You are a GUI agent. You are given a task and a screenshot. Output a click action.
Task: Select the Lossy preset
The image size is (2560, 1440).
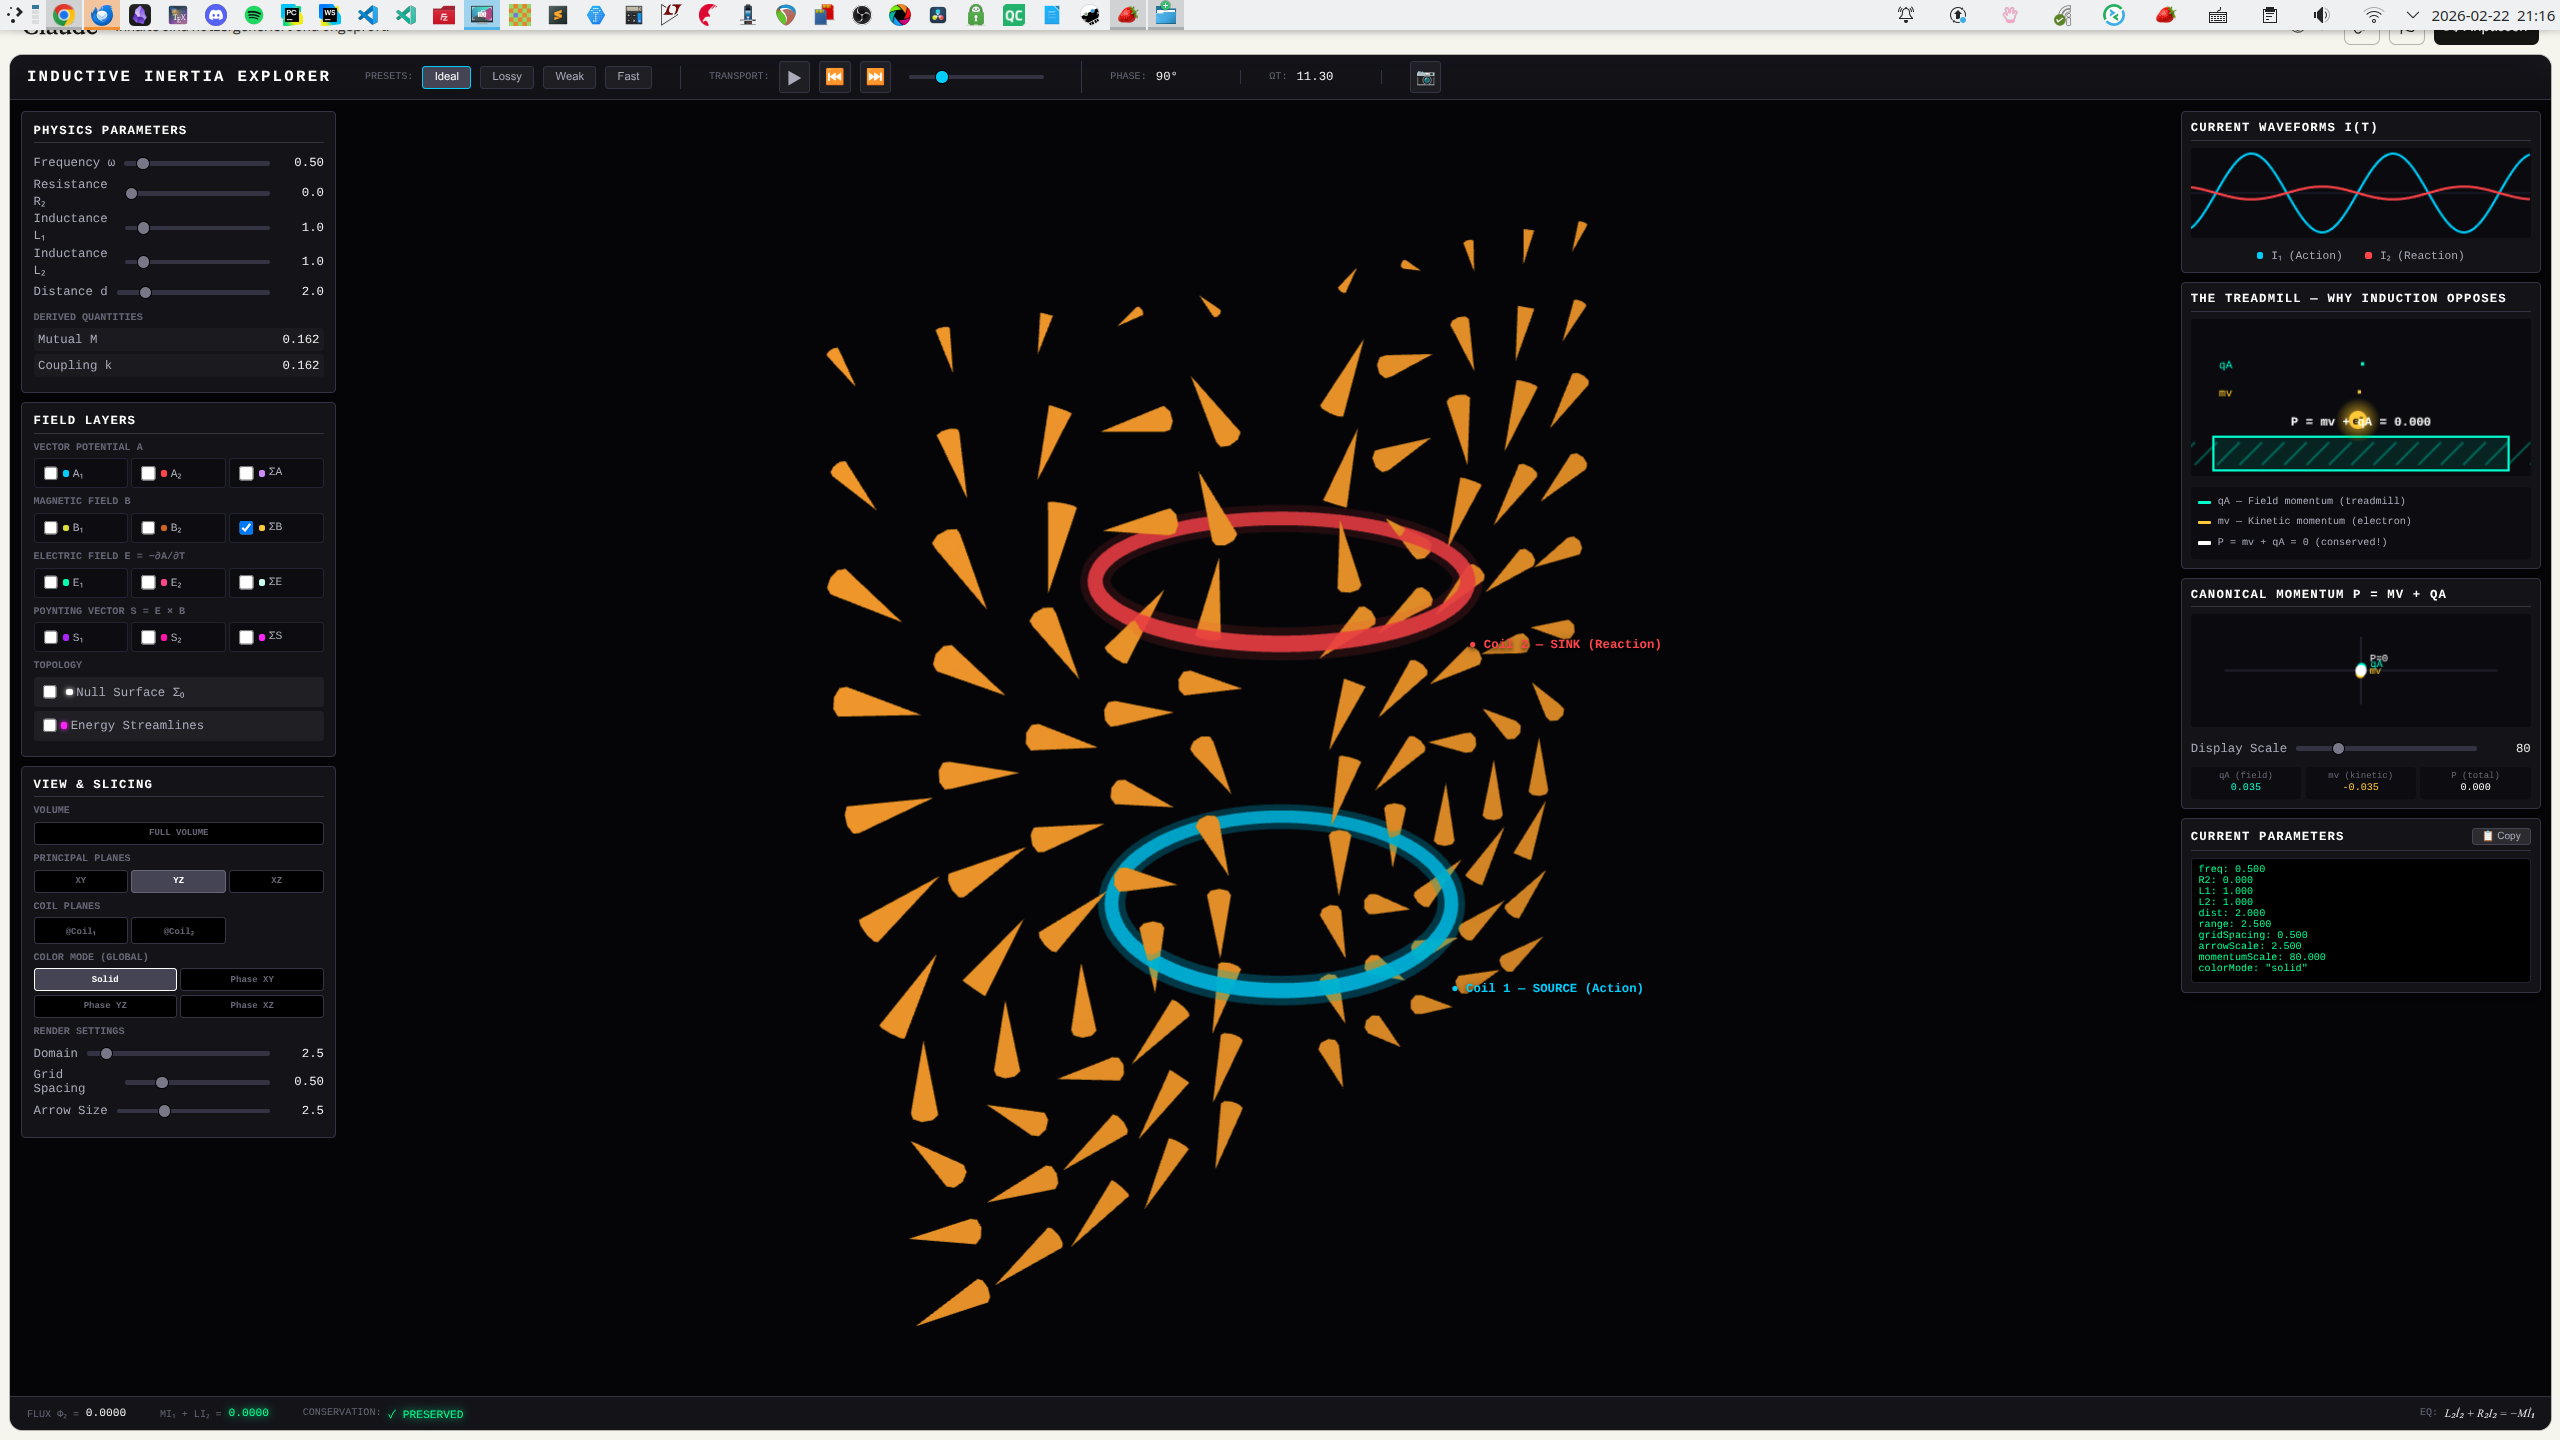click(x=506, y=77)
